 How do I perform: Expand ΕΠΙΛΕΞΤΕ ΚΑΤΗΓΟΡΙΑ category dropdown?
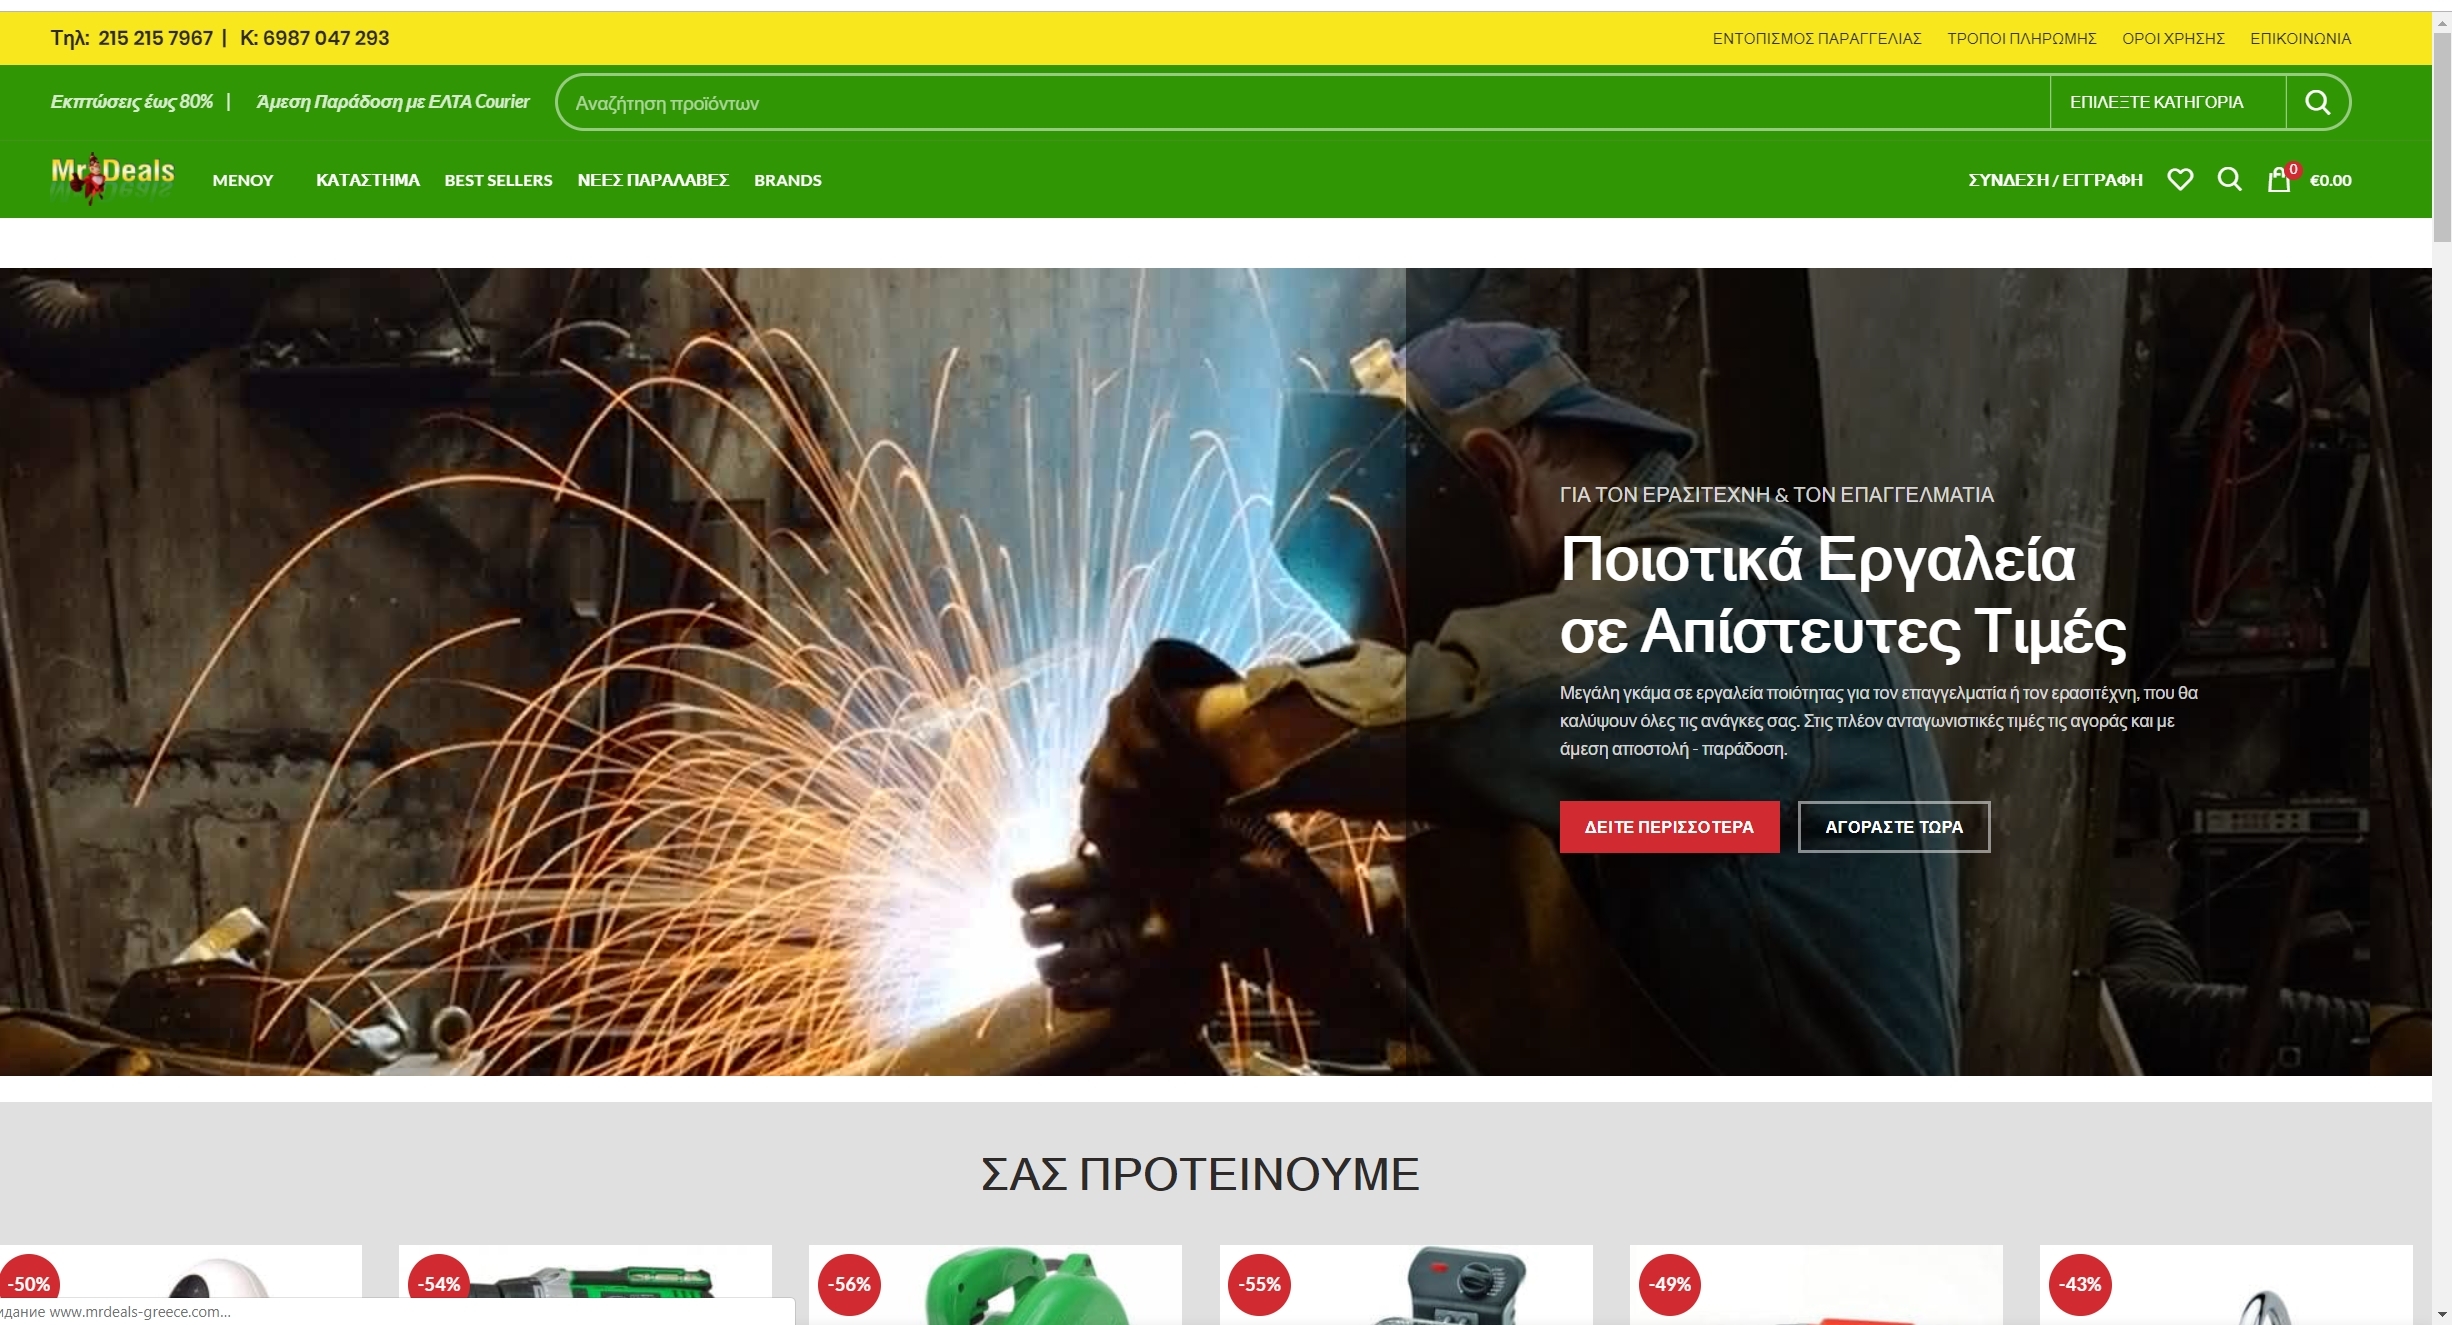2157,102
